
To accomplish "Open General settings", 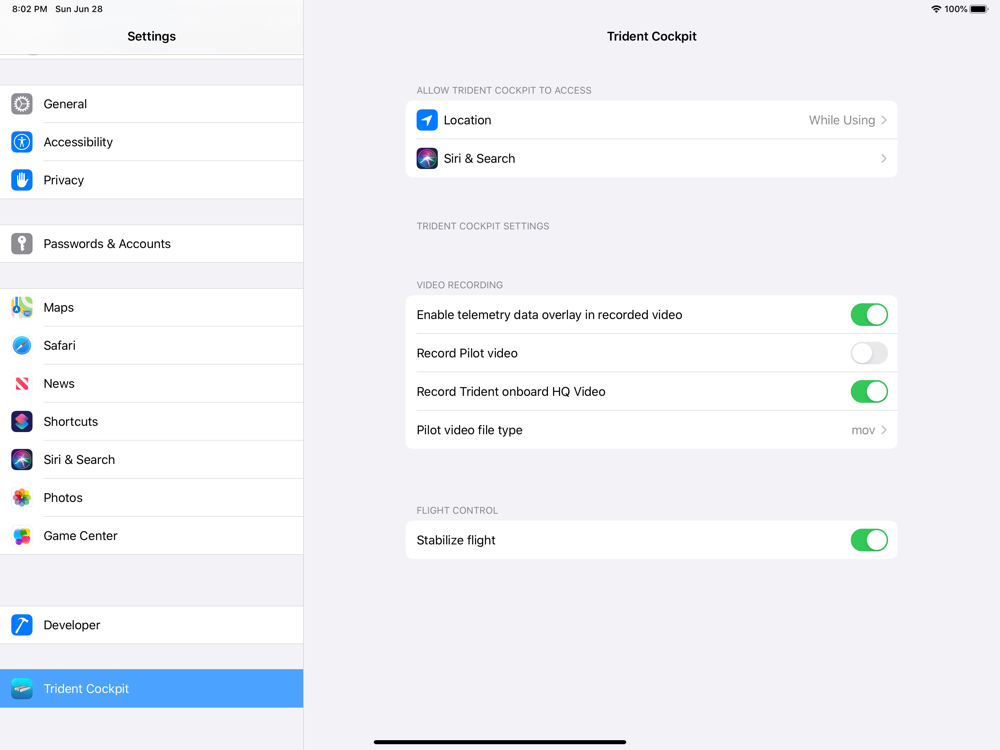I will click(151, 104).
